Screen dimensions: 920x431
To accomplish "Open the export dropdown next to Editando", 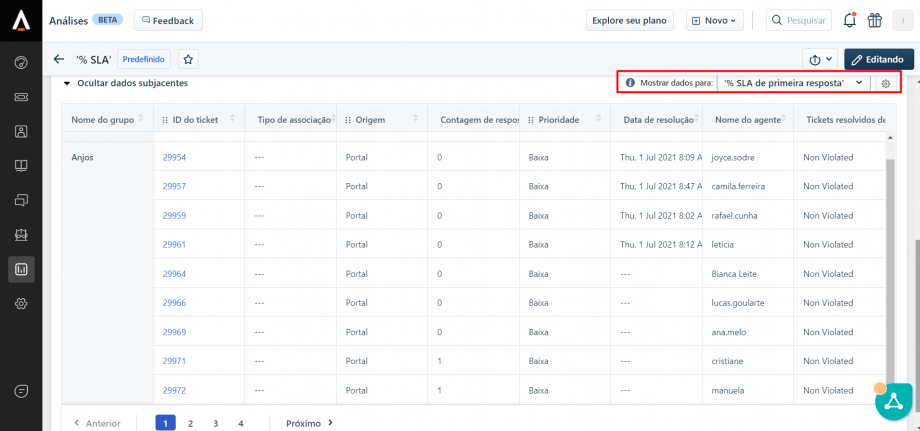I will tap(818, 59).
